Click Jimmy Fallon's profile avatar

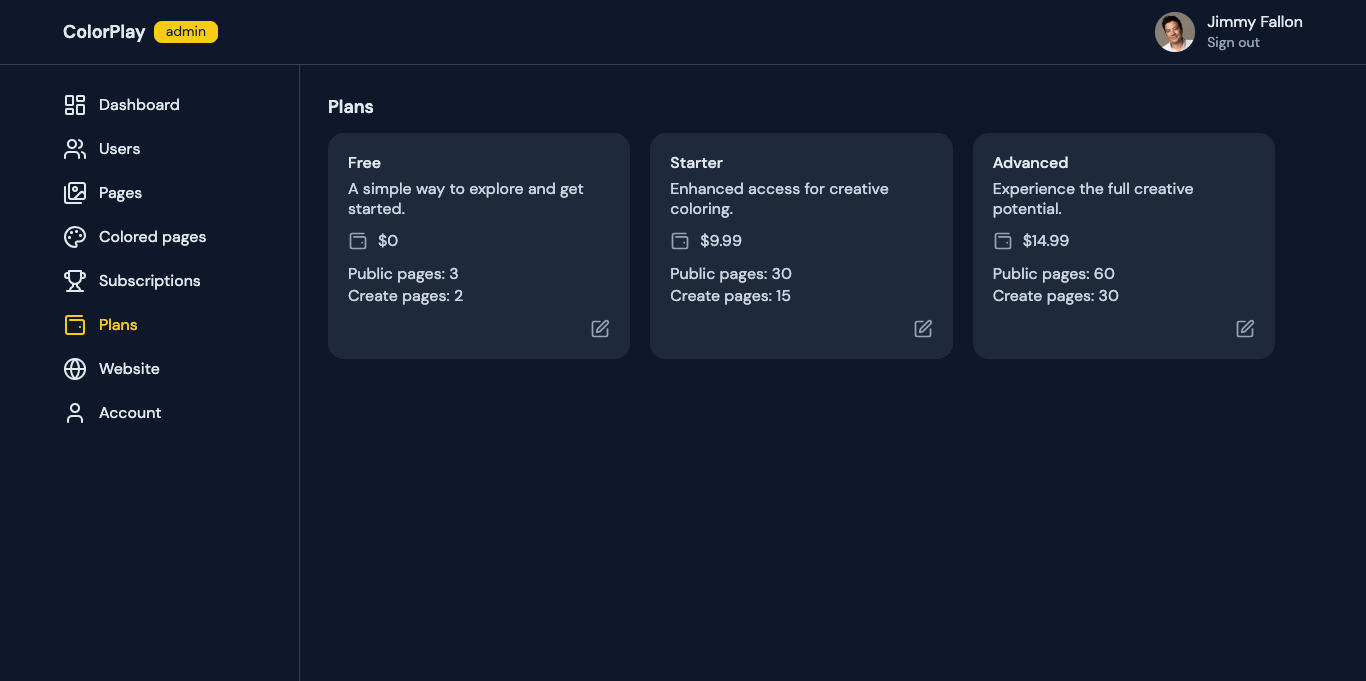tap(1175, 32)
